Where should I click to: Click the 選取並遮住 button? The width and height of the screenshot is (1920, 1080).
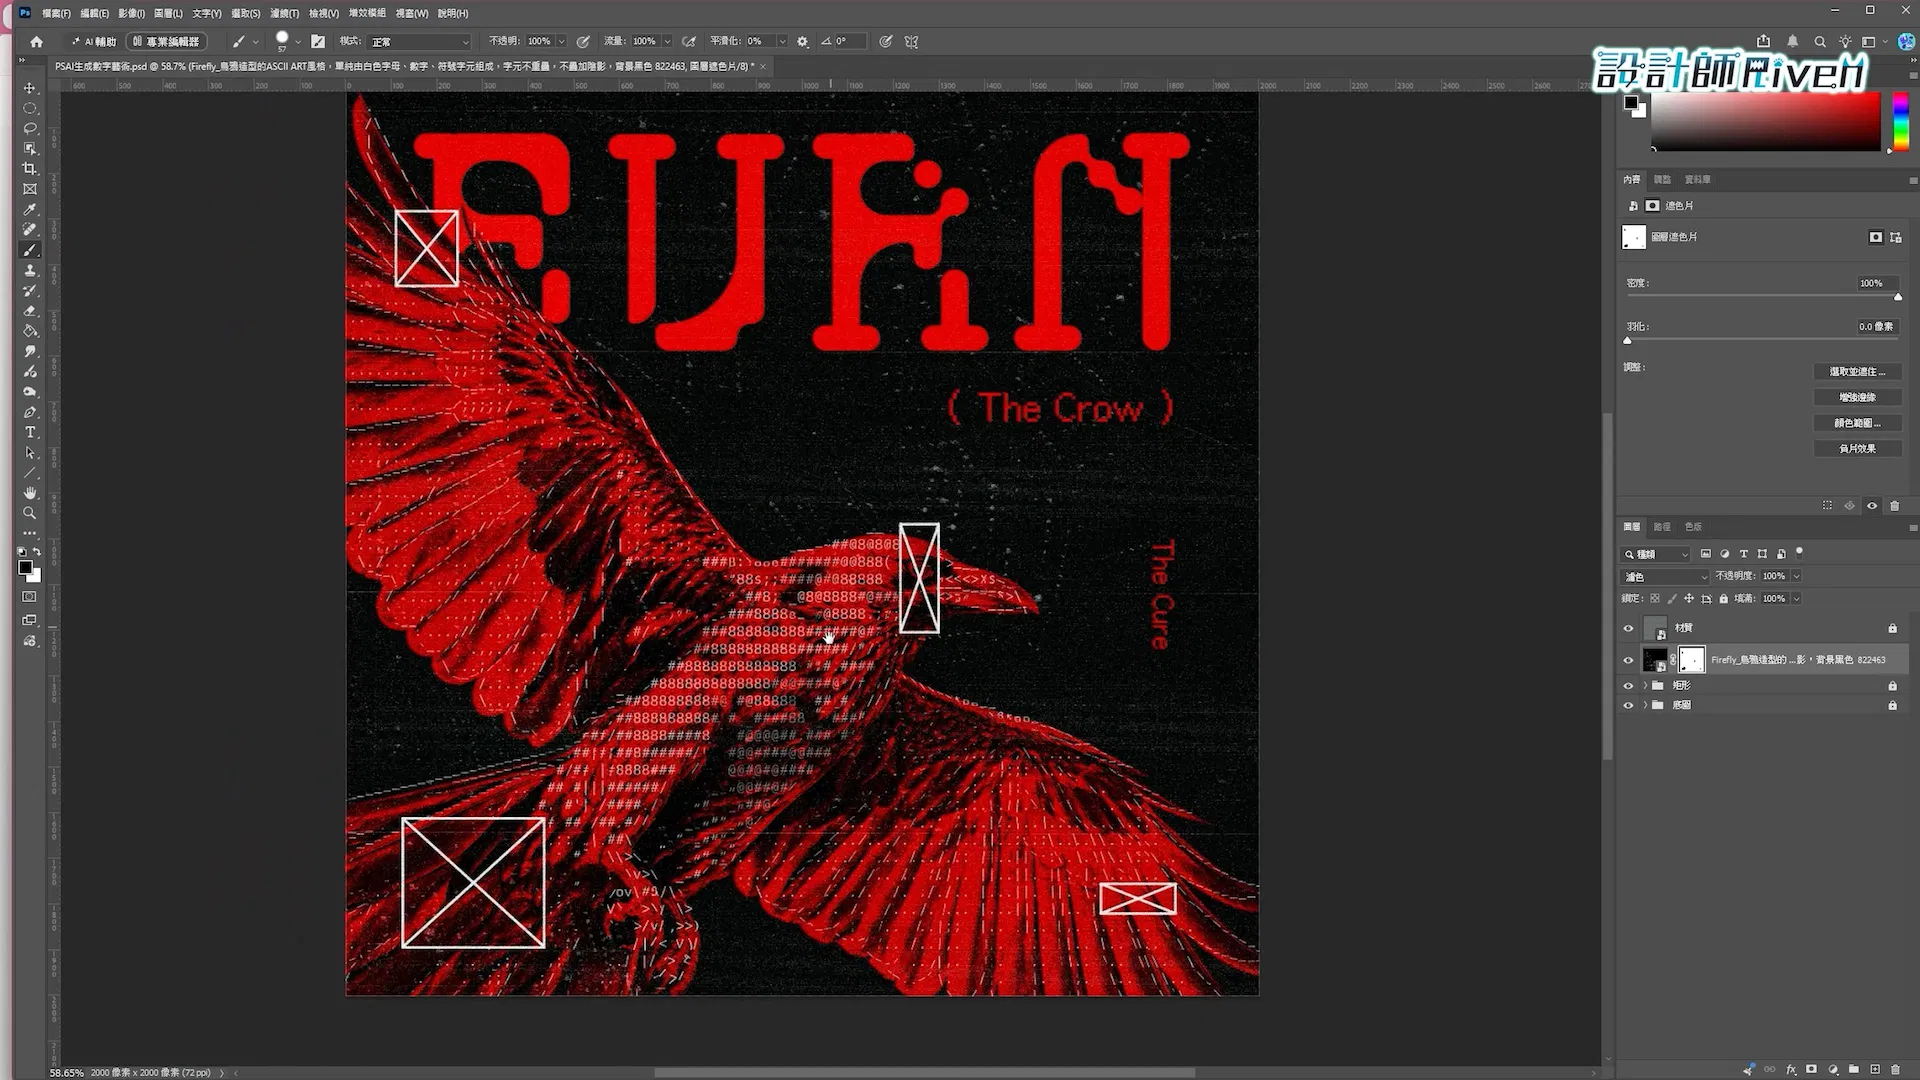point(1857,371)
